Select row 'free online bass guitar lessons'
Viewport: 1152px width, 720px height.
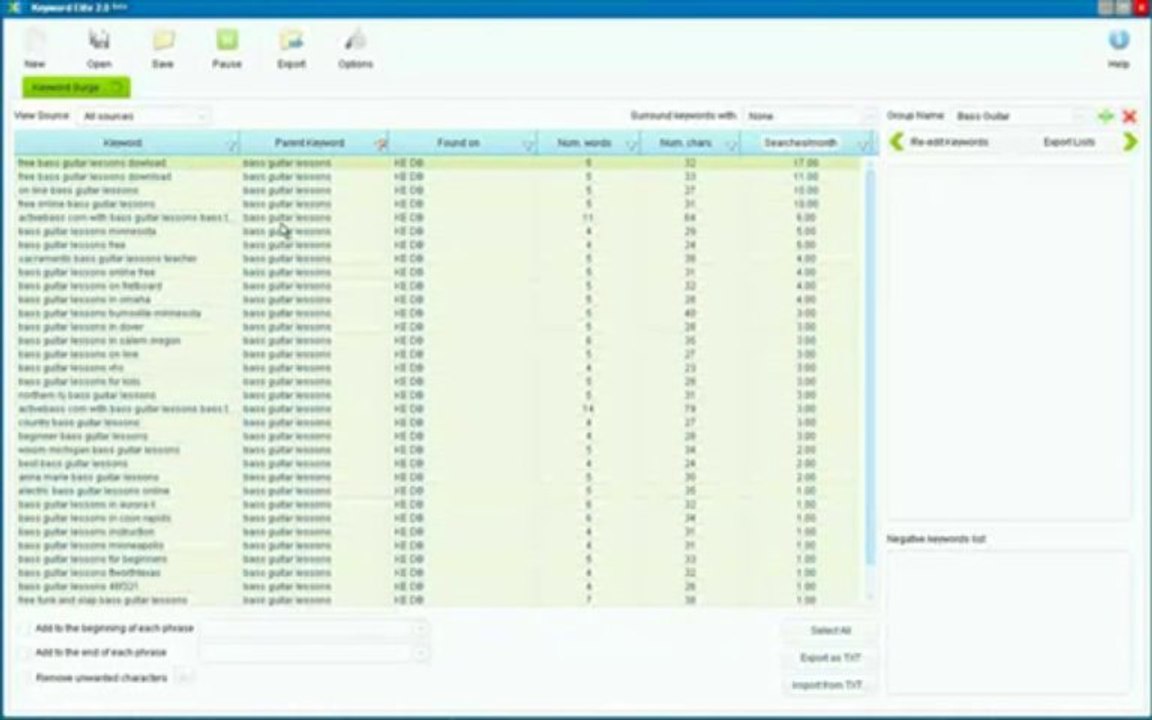438,204
